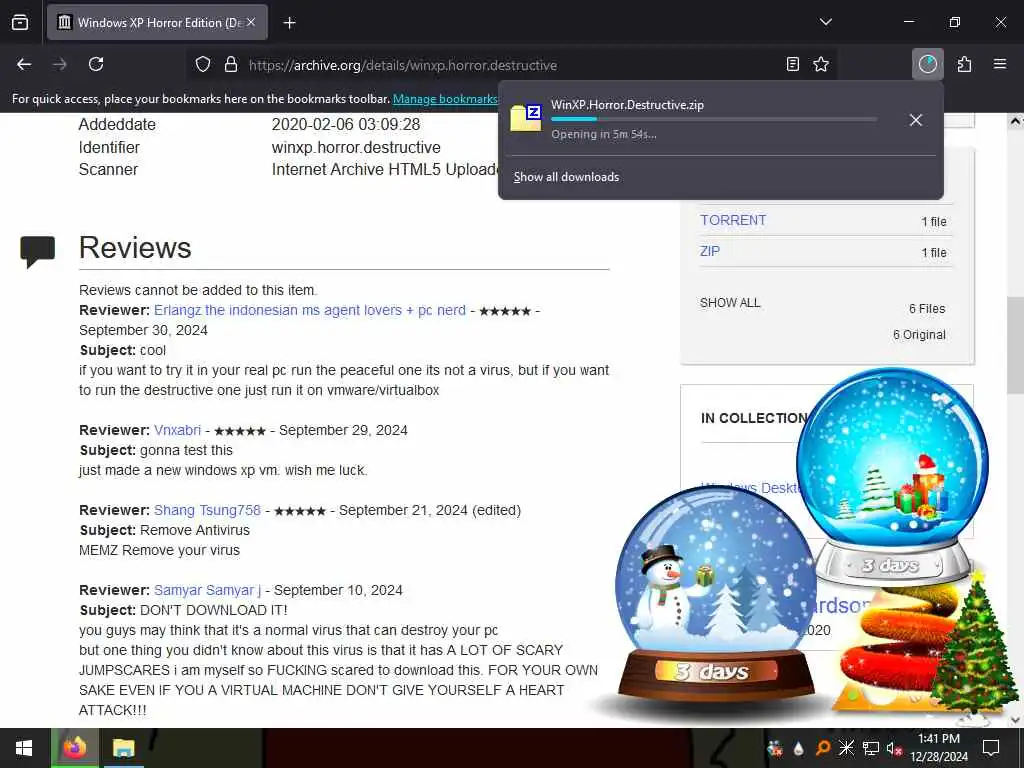Open the tracking protection shield icon
The height and width of the screenshot is (768, 1024).
click(x=203, y=65)
